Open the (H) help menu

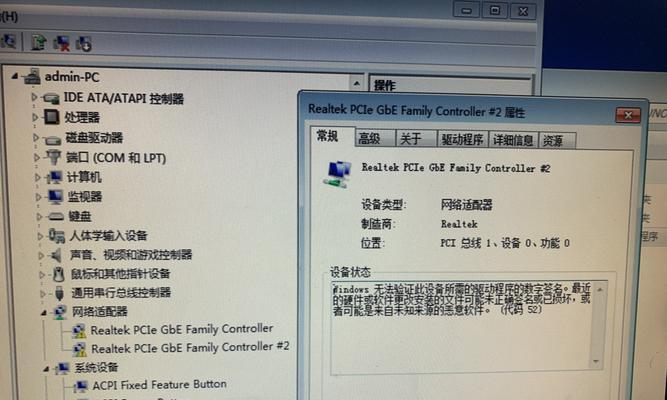click(9, 16)
